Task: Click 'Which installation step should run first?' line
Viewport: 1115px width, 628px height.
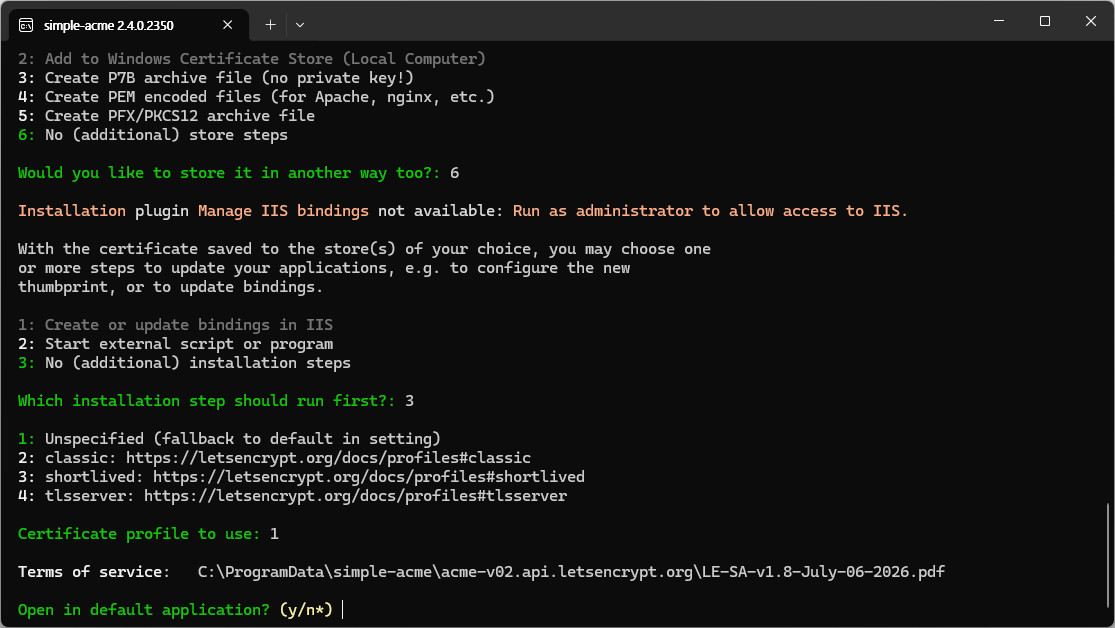Action: click(x=215, y=401)
